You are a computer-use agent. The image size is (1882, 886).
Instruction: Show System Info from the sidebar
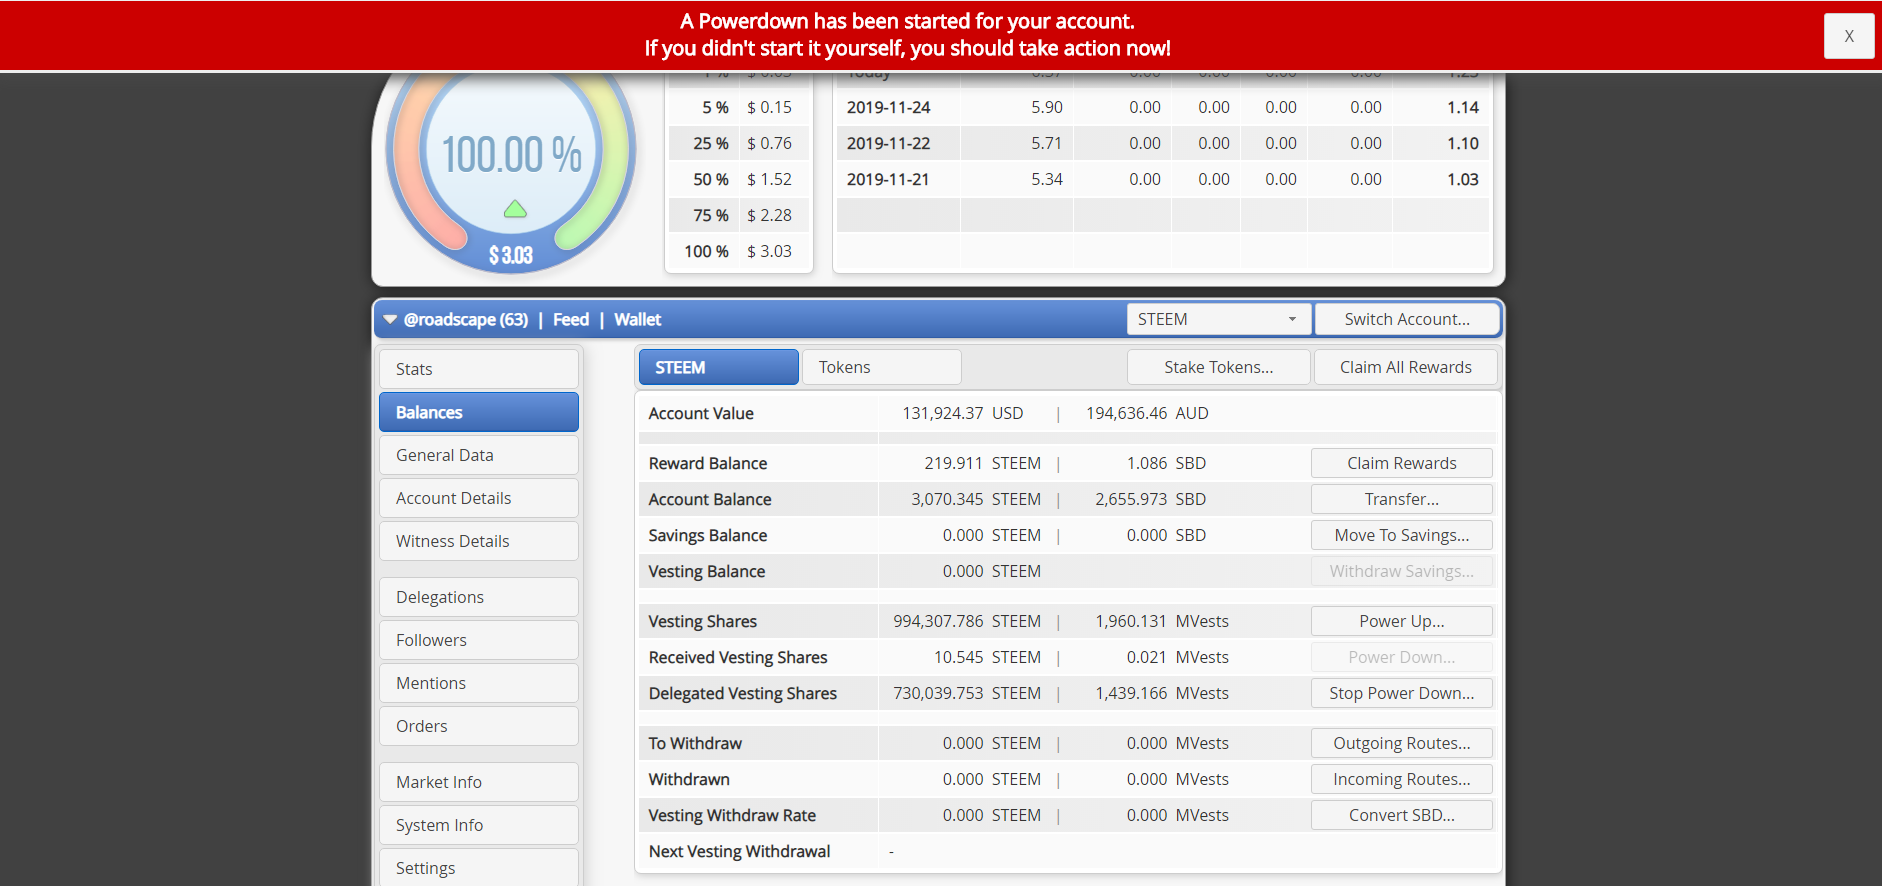click(x=479, y=825)
